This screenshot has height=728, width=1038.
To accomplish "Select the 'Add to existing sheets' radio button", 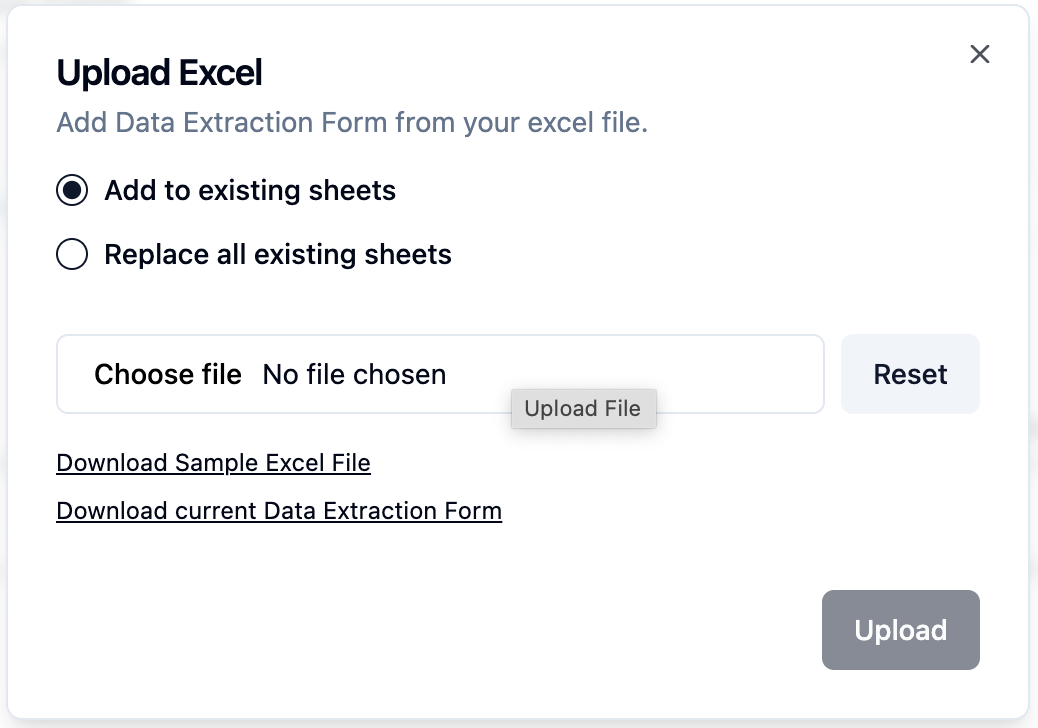I will click(x=72, y=190).
